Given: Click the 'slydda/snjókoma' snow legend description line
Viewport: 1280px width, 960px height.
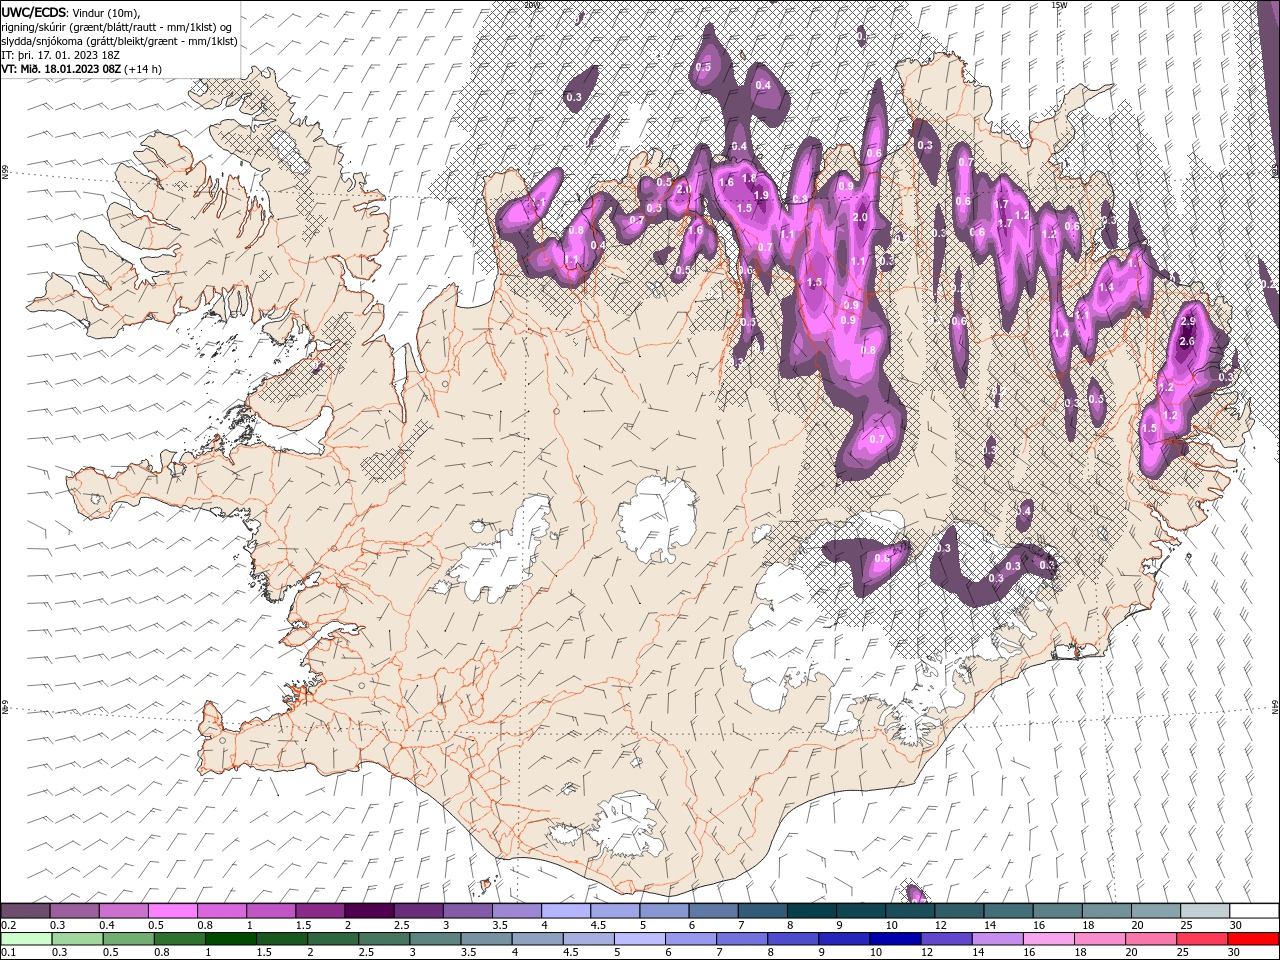Looking at the screenshot, I should click(x=119, y=41).
